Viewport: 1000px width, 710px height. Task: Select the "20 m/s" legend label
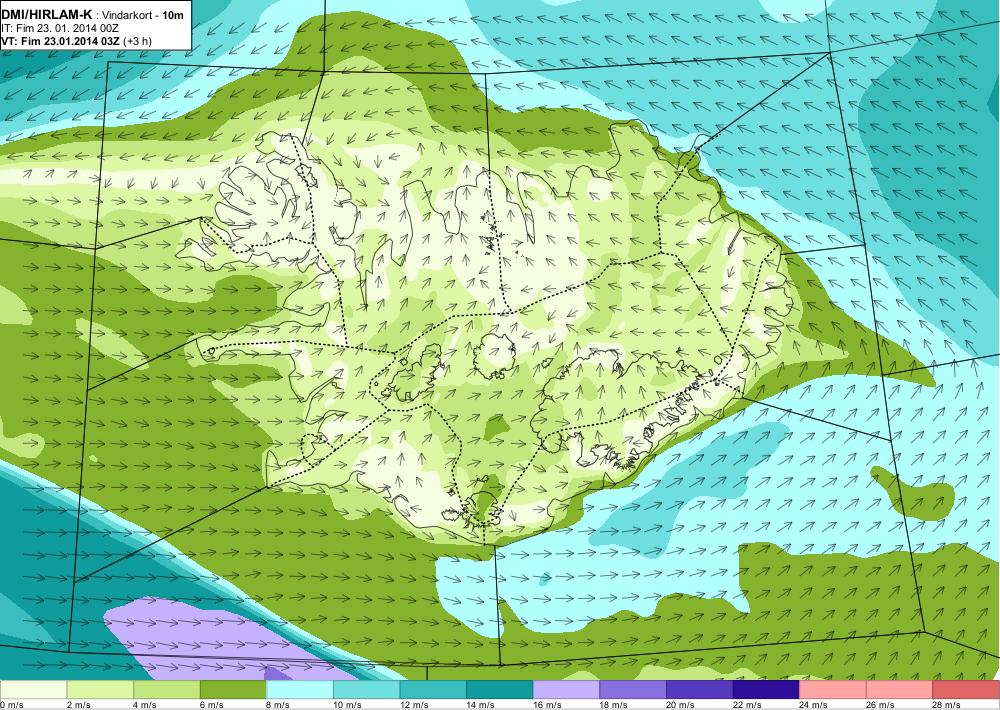click(680, 705)
